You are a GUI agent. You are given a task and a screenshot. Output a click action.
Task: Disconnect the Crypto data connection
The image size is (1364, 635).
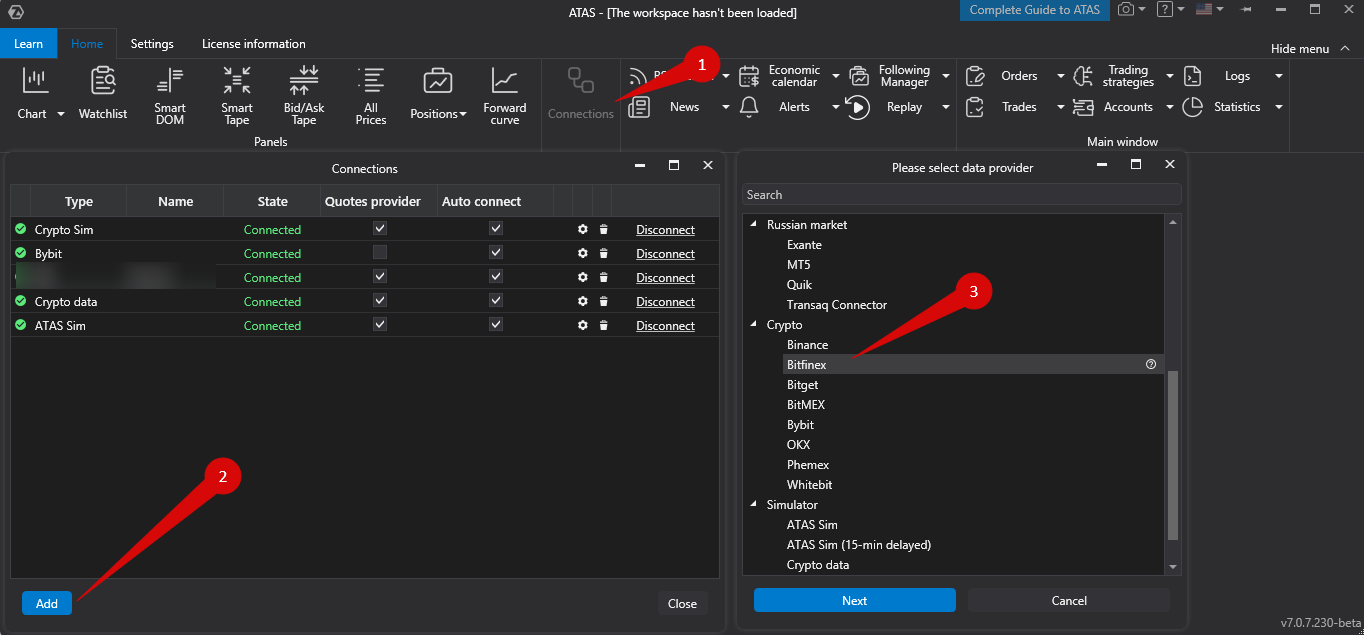(665, 301)
